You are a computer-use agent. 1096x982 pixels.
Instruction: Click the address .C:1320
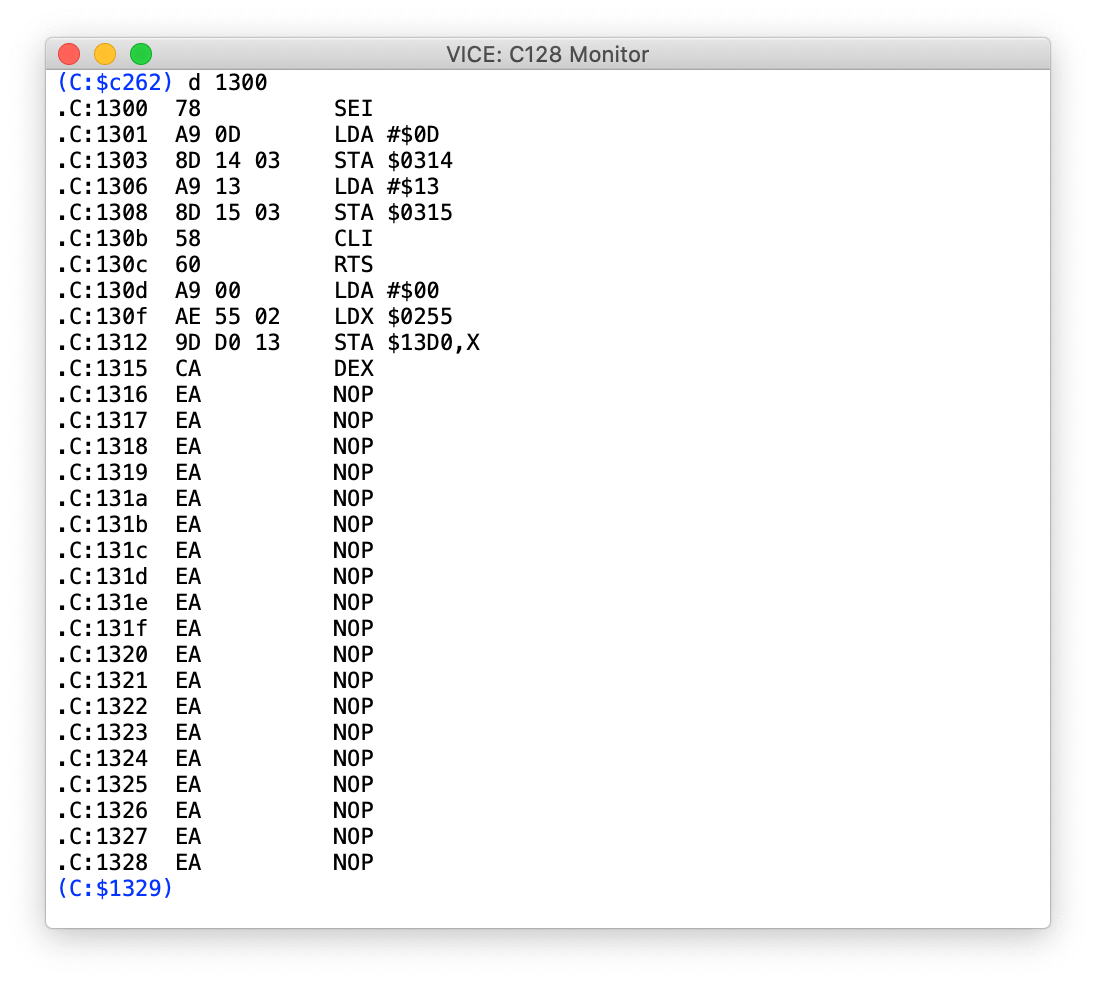103,654
